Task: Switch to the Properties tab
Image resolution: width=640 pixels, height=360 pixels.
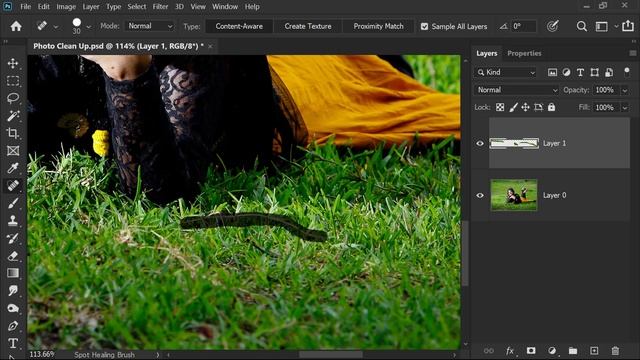Action: tap(524, 53)
